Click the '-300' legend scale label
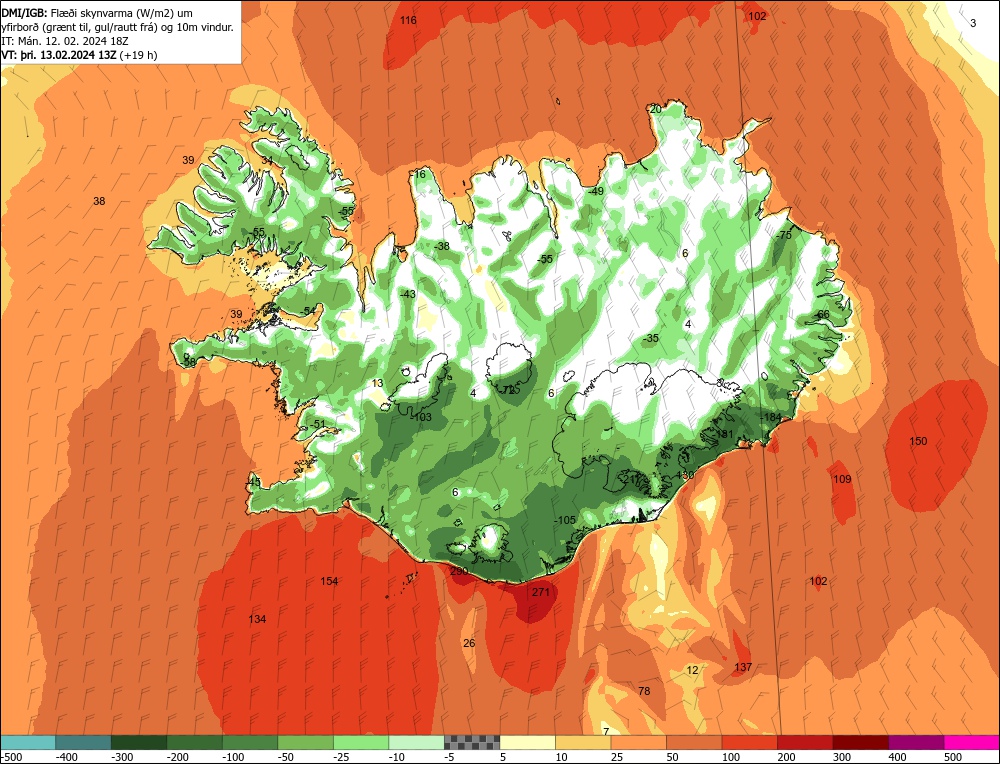Screen dimensions: 1000x764 point(122,757)
